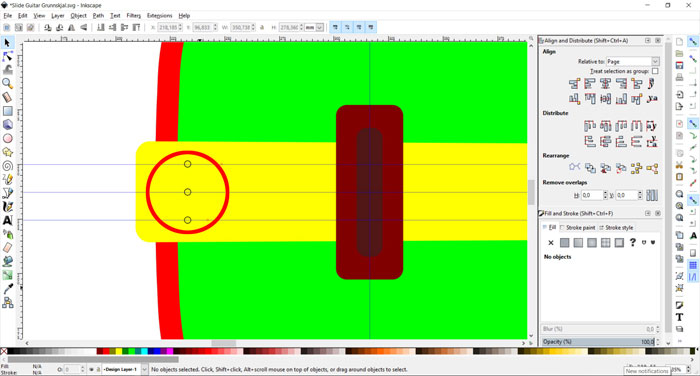The width and height of the screenshot is (700, 376).
Task: Select the Pencil freehand tool
Action: point(7,180)
